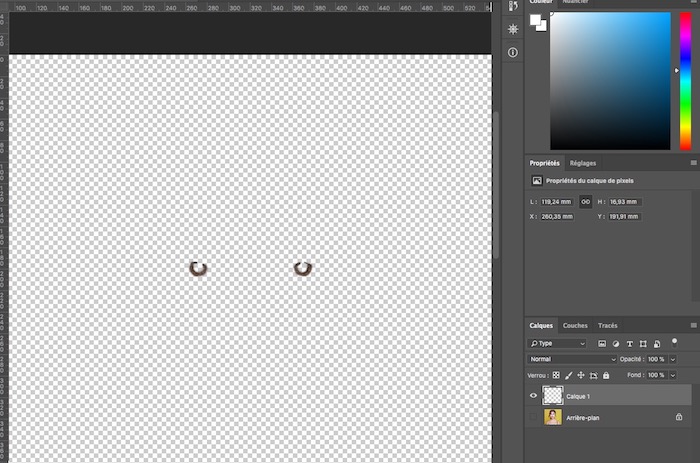Screen dimensions: 700x463
Task: Click the Propriétés du calque de pixels label
Action: tap(590, 181)
